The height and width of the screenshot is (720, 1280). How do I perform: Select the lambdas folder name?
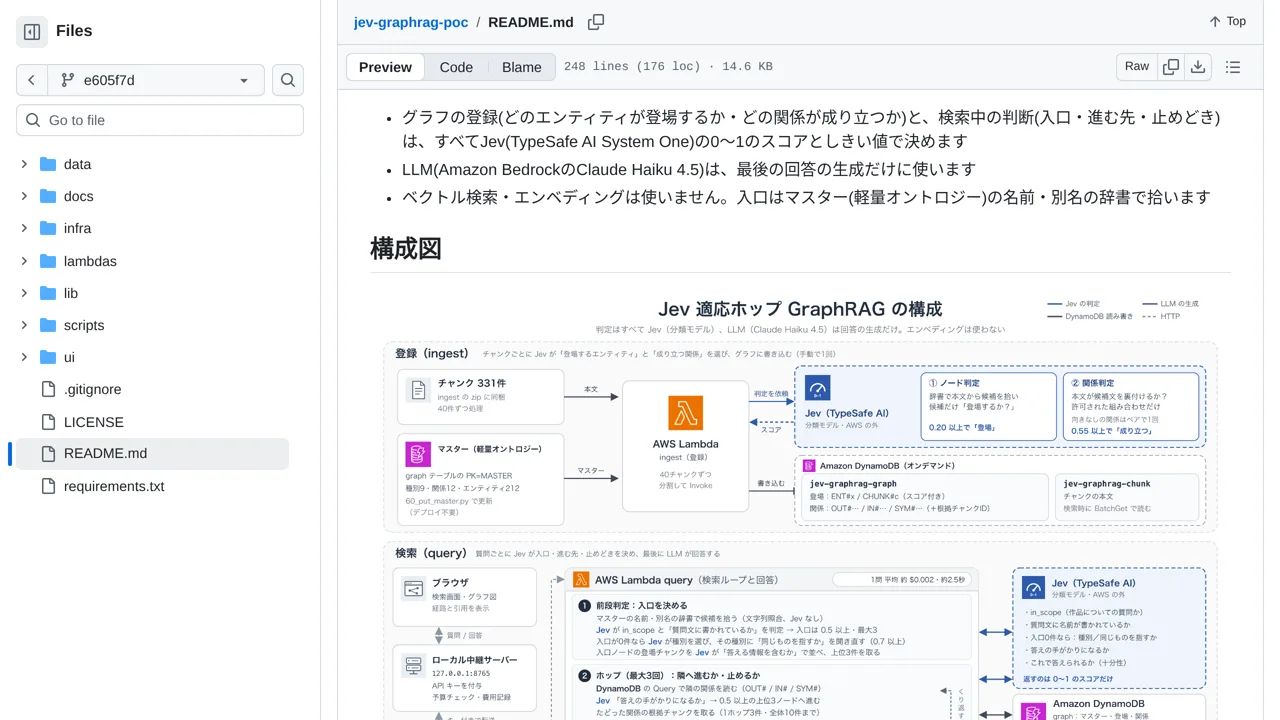[x=90, y=261]
